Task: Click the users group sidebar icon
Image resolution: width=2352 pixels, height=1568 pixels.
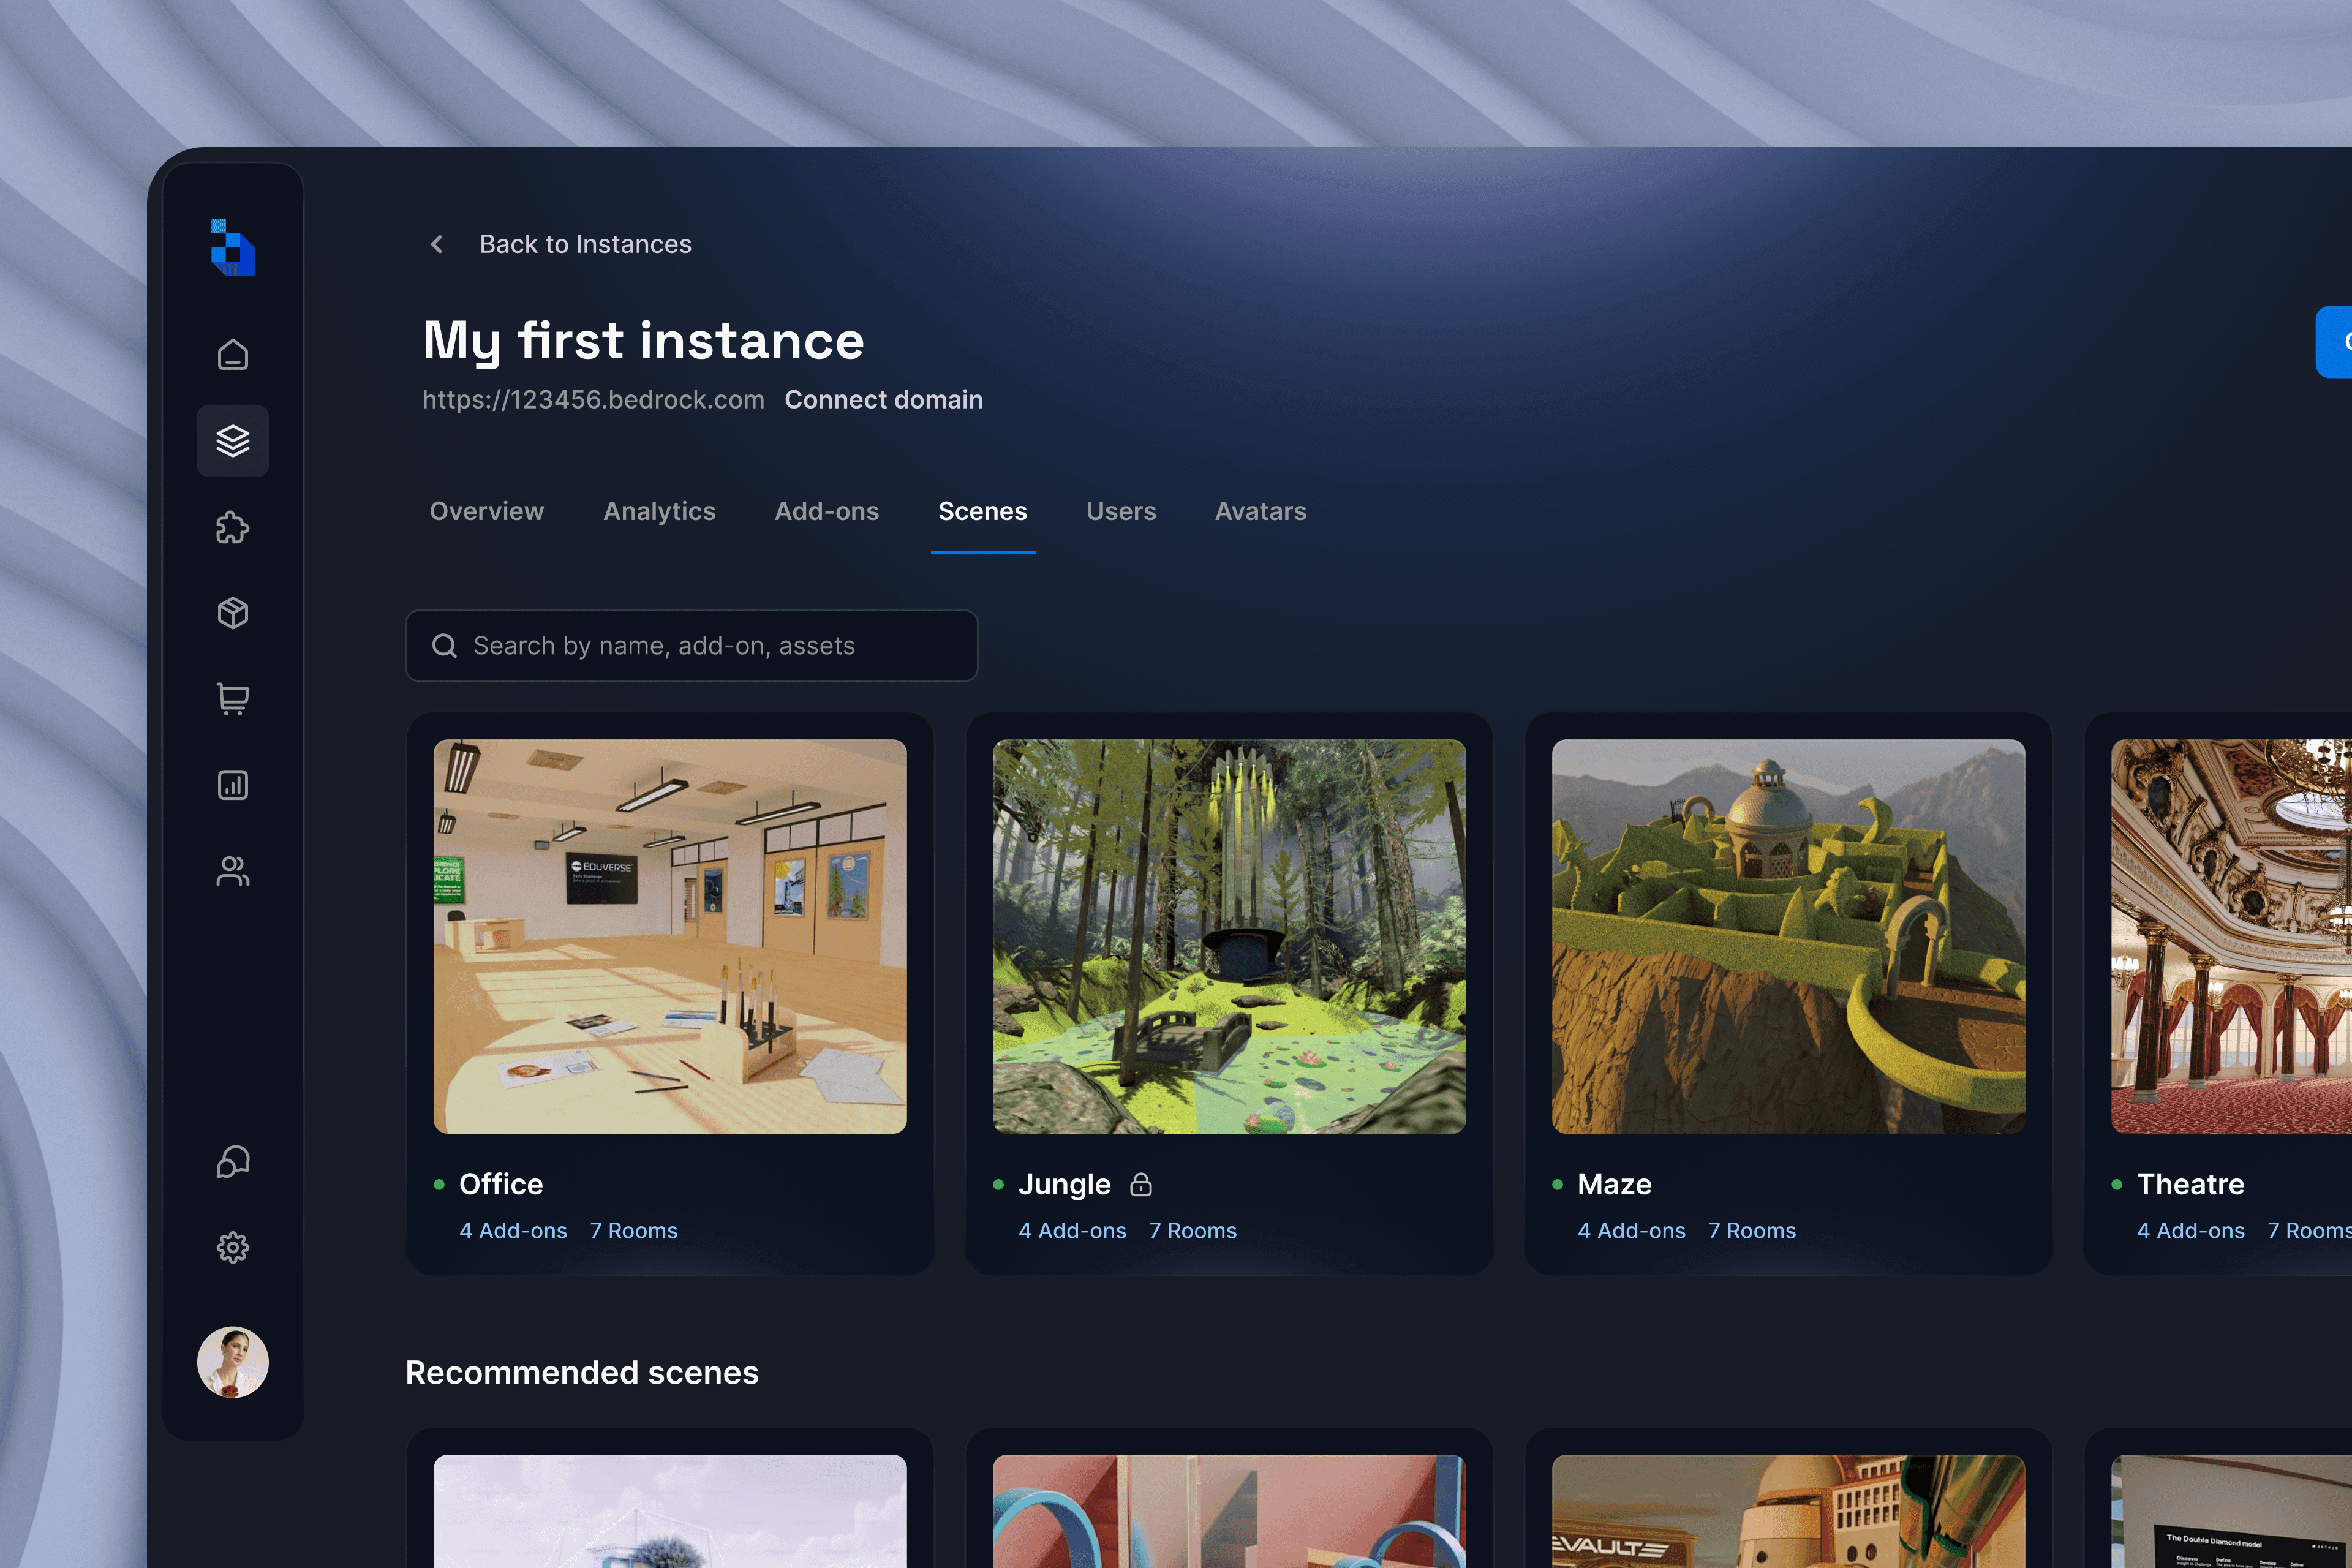Action: point(233,871)
